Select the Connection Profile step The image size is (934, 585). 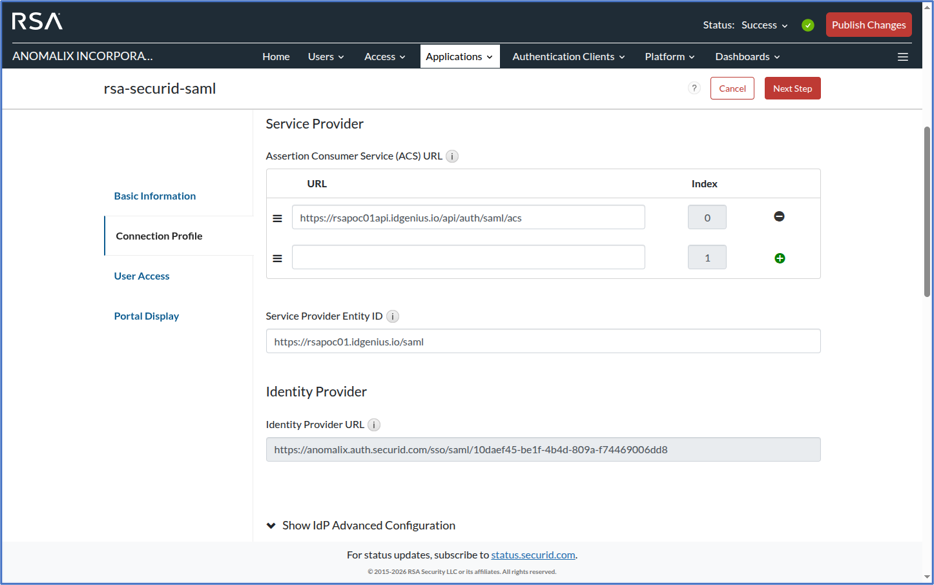coord(159,236)
